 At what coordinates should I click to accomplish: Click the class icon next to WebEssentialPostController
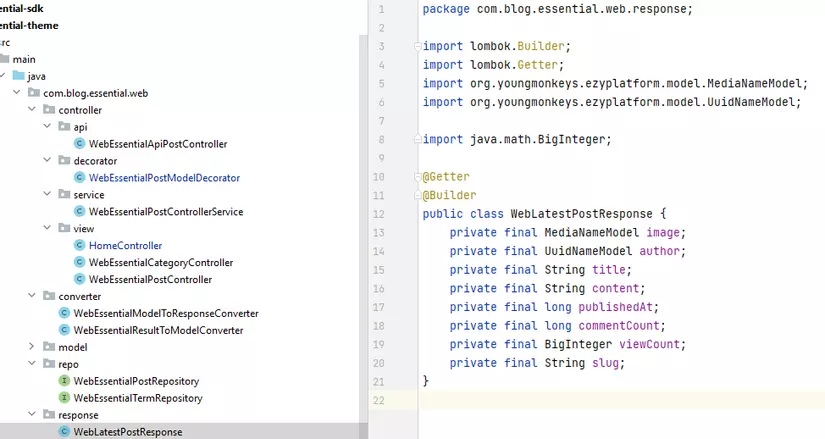(79, 279)
